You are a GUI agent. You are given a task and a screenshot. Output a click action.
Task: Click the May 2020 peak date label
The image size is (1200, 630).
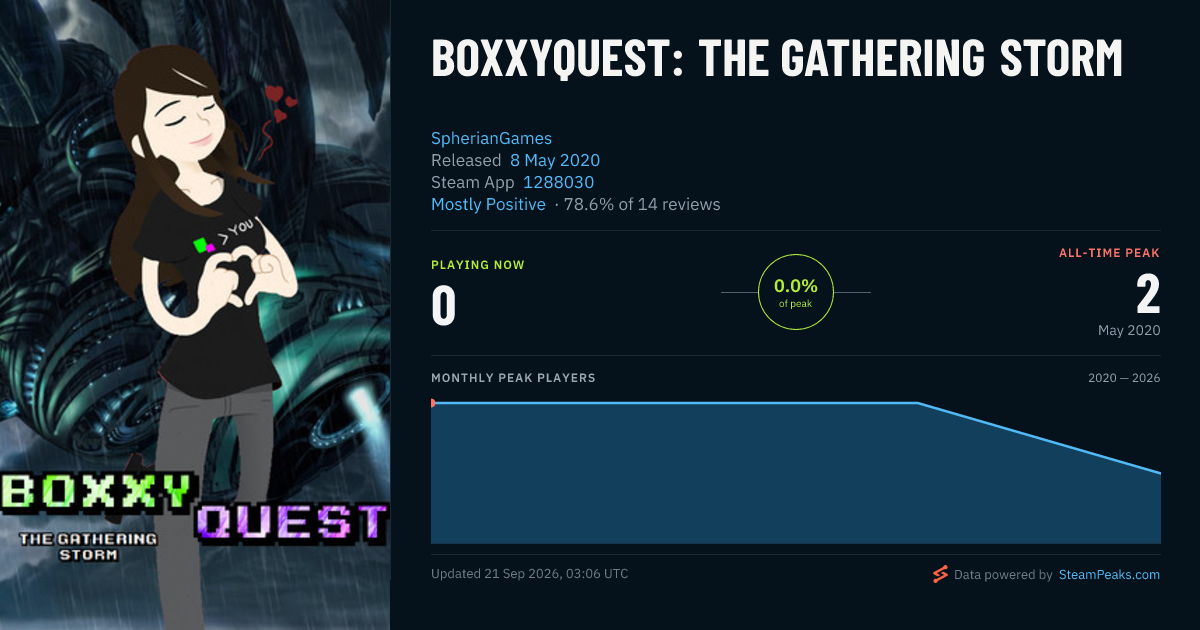point(1129,330)
